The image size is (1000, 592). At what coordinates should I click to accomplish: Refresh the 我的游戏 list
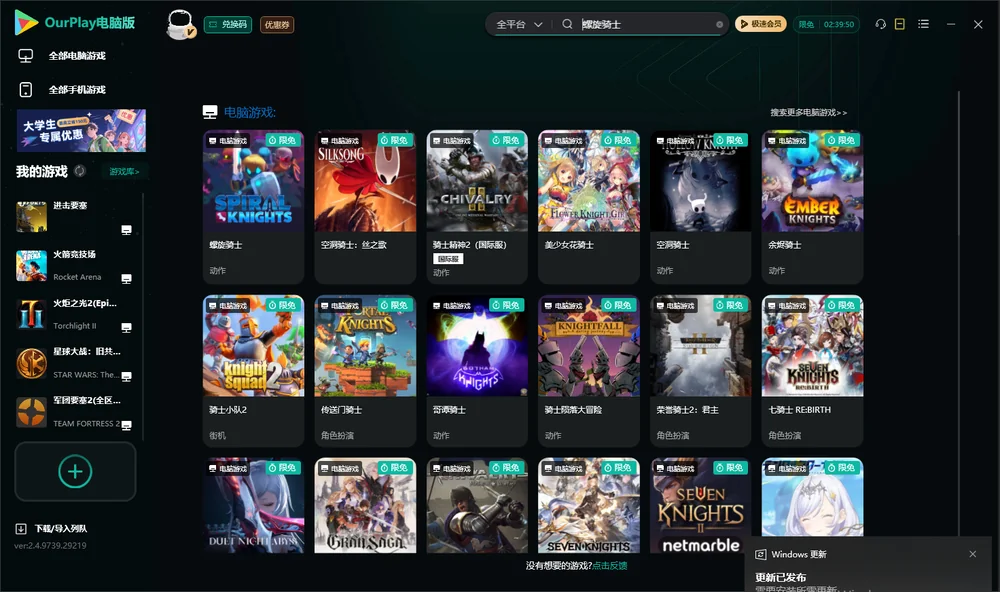pyautogui.click(x=80, y=171)
